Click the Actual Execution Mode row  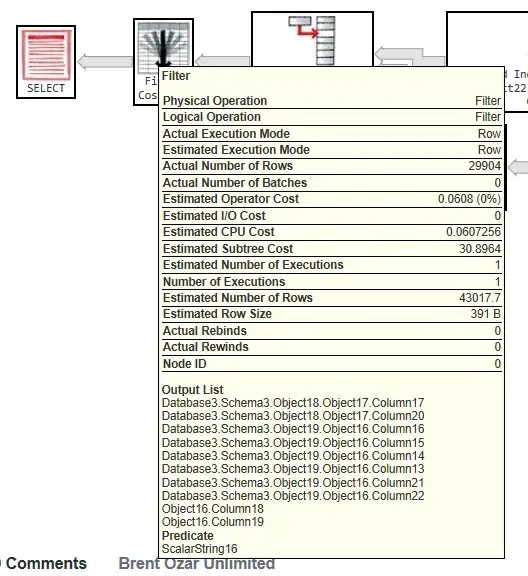(x=332, y=134)
